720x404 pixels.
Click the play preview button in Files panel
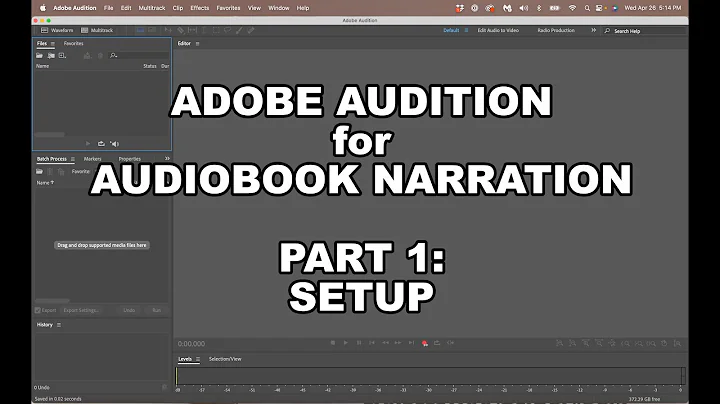point(88,144)
